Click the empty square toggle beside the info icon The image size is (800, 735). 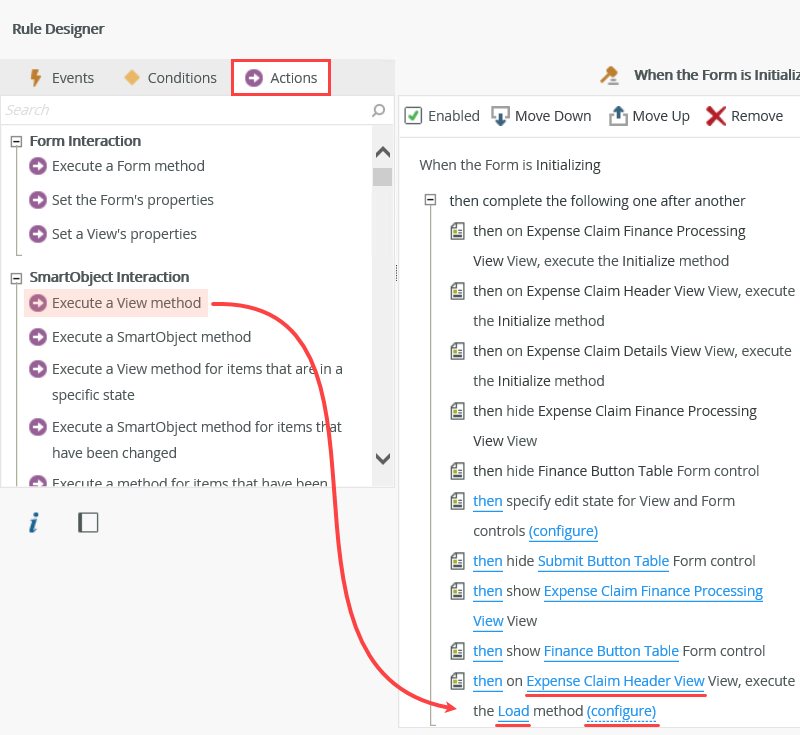coord(88,521)
